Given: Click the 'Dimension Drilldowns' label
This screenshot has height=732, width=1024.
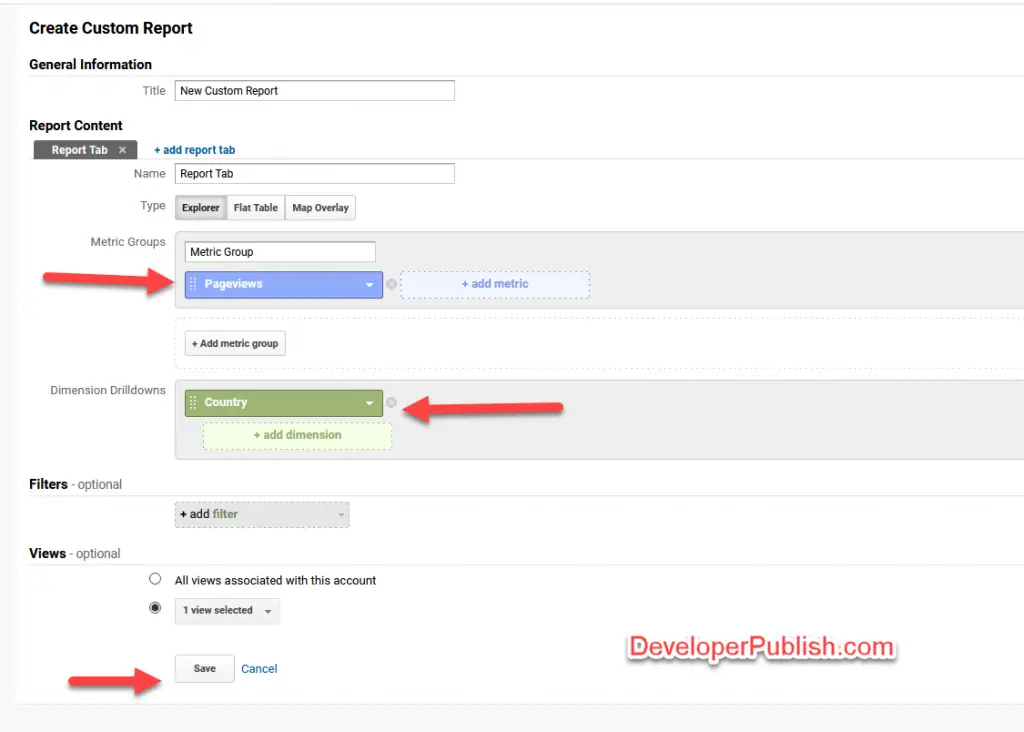Looking at the screenshot, I should [x=108, y=390].
